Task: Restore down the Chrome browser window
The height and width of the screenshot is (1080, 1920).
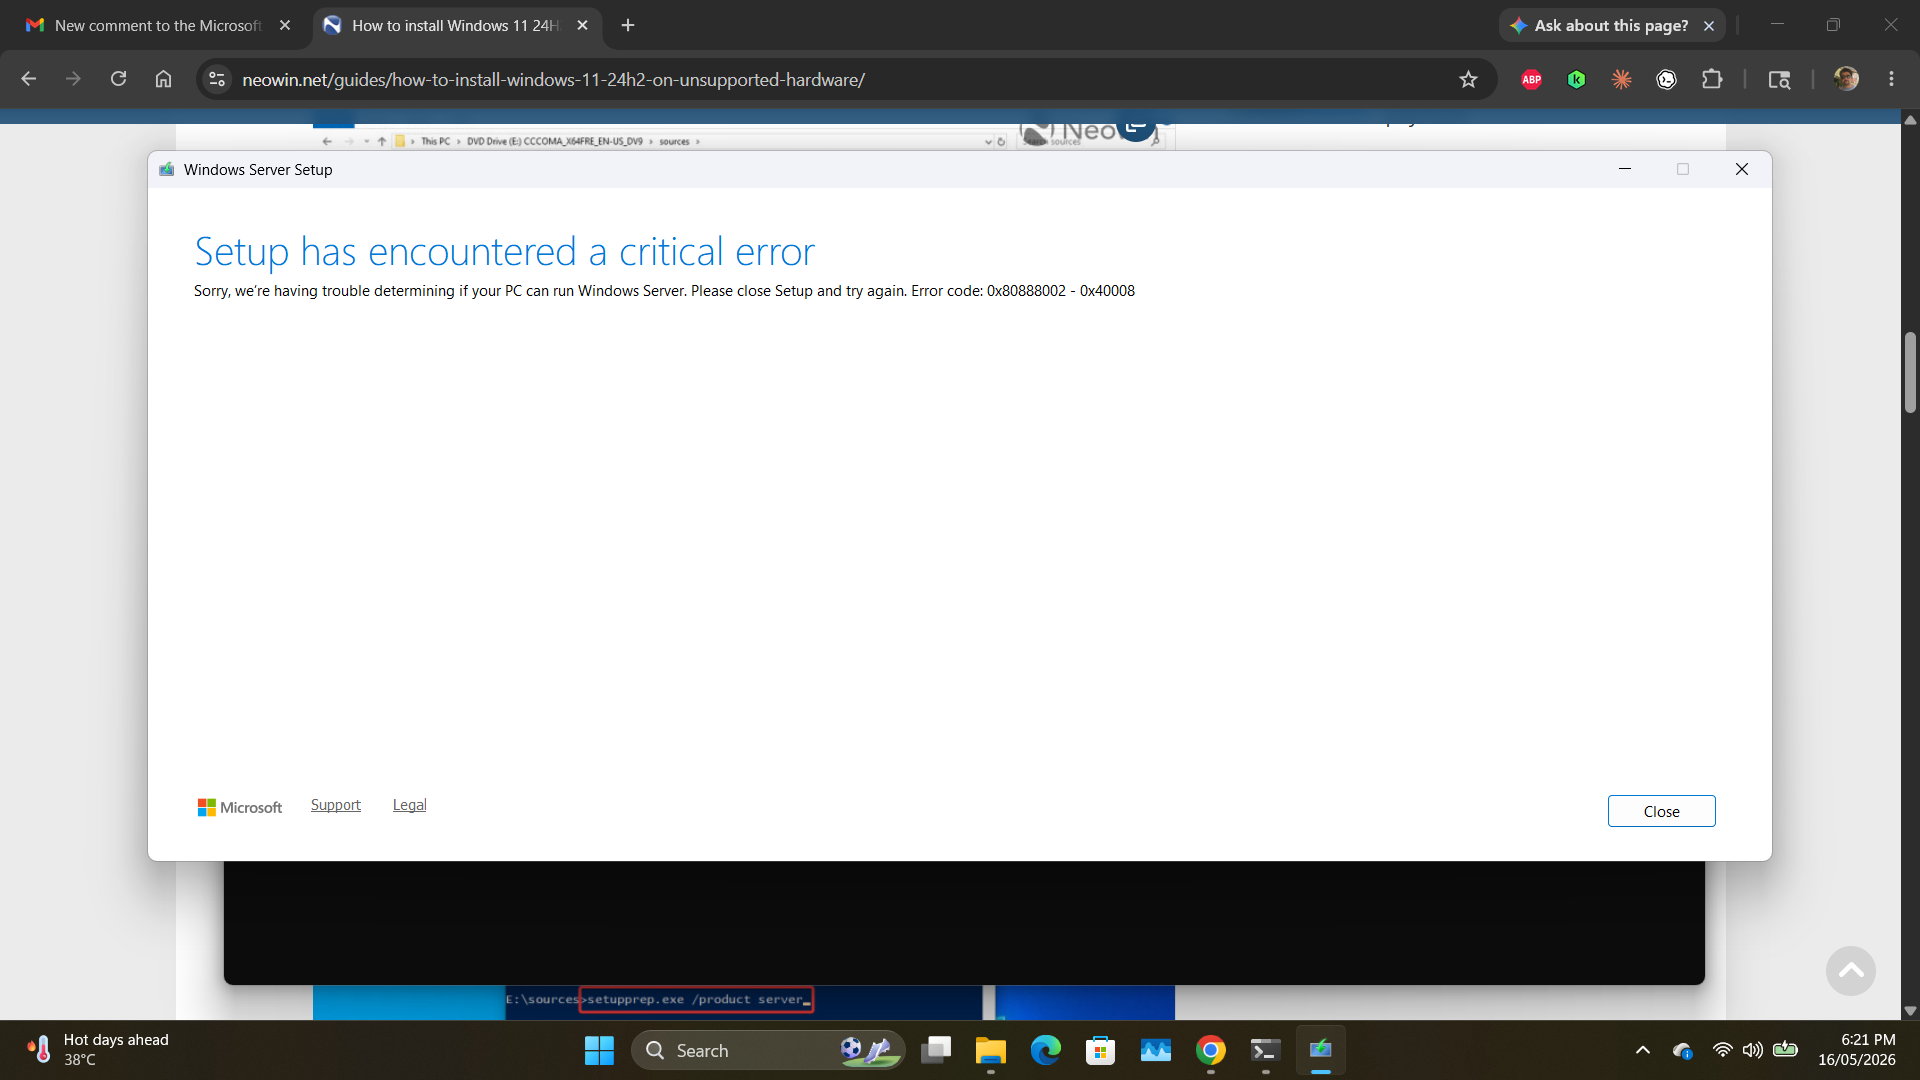Action: [x=1833, y=25]
